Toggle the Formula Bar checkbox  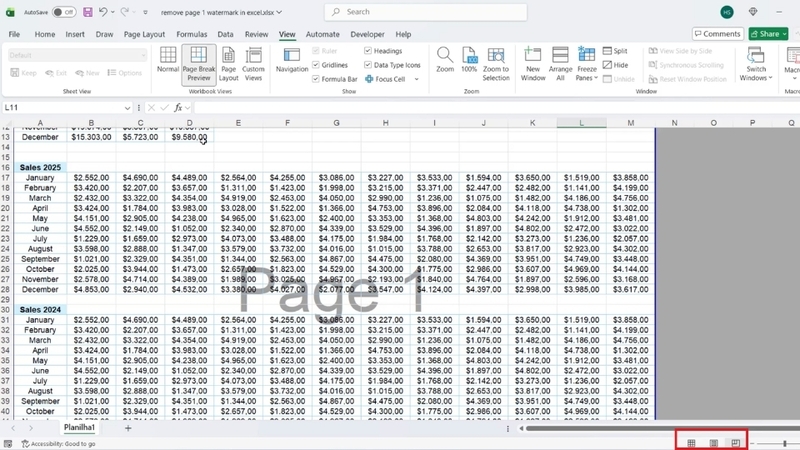(x=316, y=79)
